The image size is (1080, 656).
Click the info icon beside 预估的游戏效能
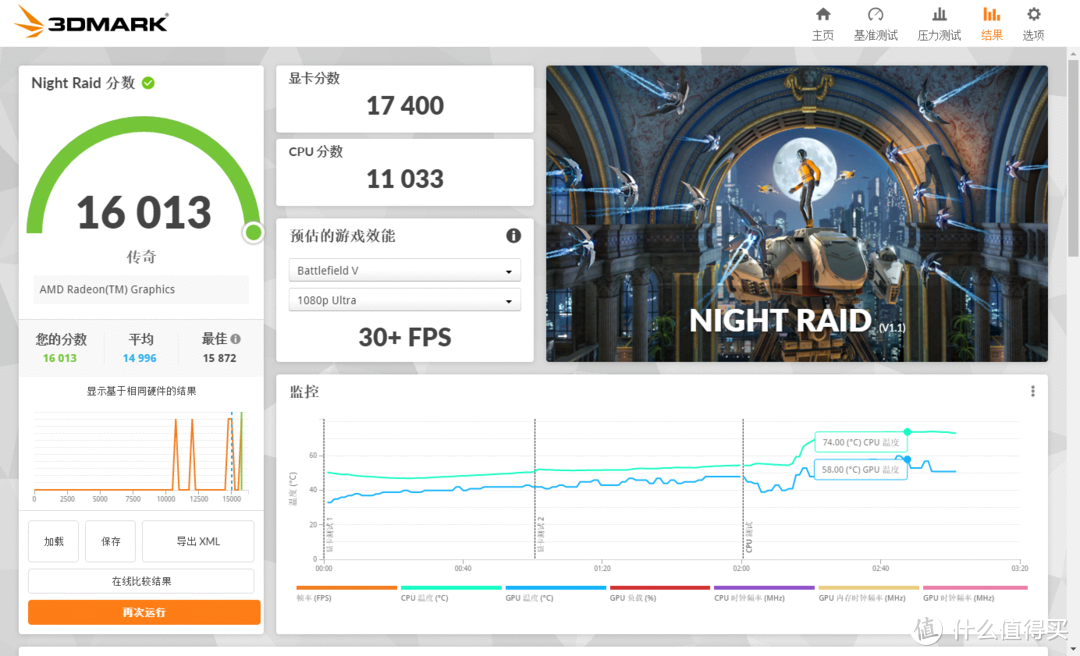tap(513, 236)
